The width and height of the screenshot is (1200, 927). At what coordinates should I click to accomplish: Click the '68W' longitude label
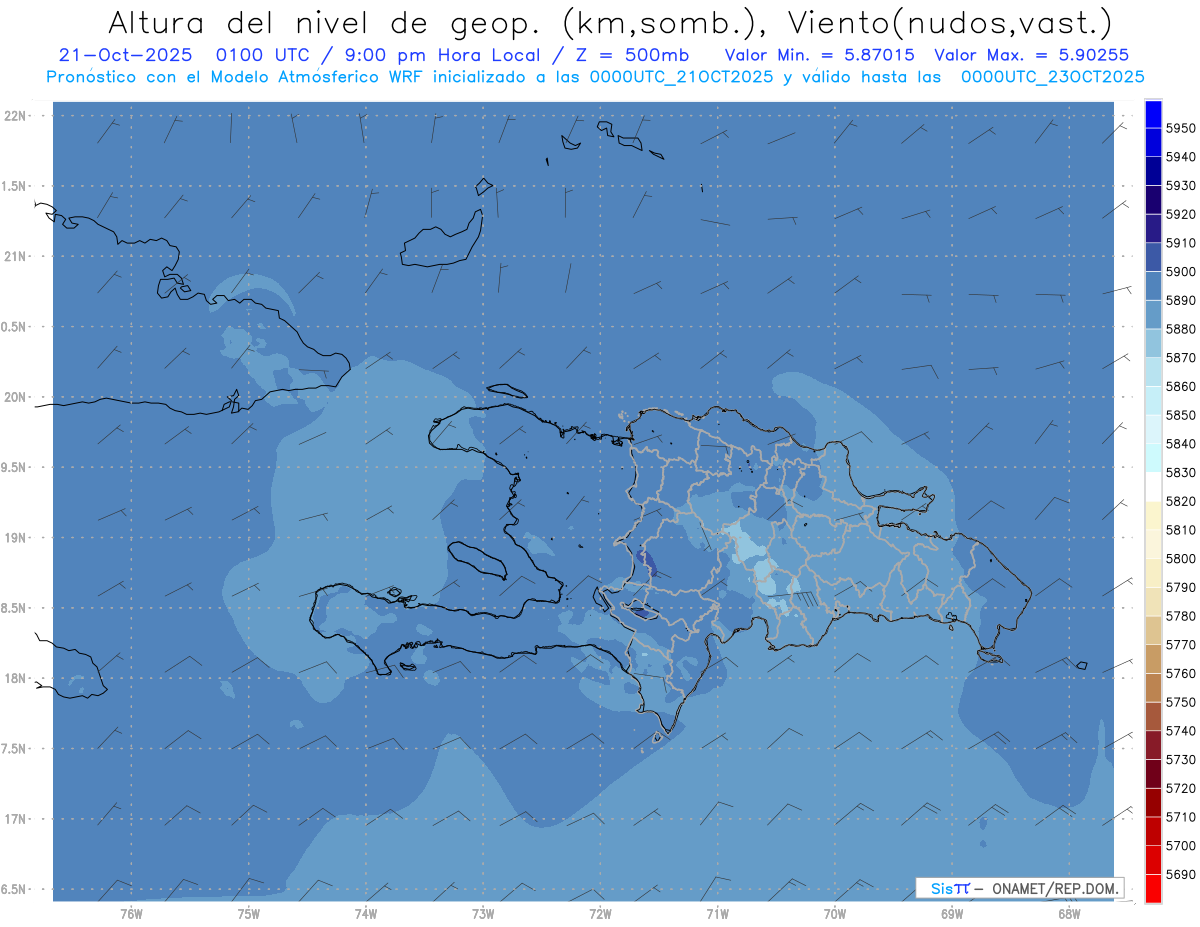[x=1069, y=914]
